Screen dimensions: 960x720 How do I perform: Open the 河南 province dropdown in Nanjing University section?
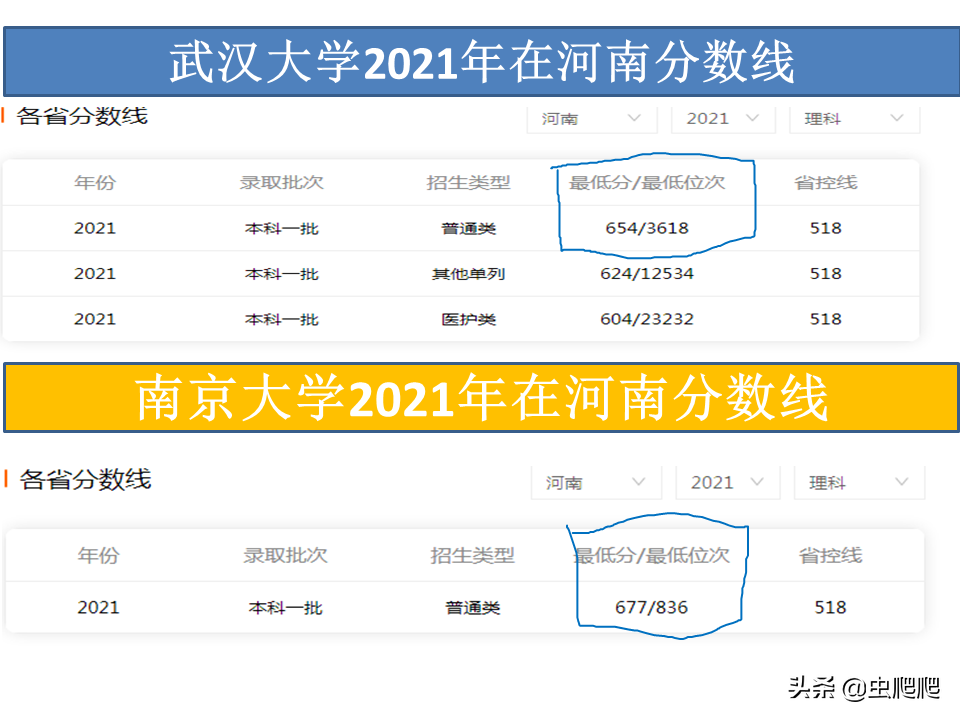[x=595, y=482]
